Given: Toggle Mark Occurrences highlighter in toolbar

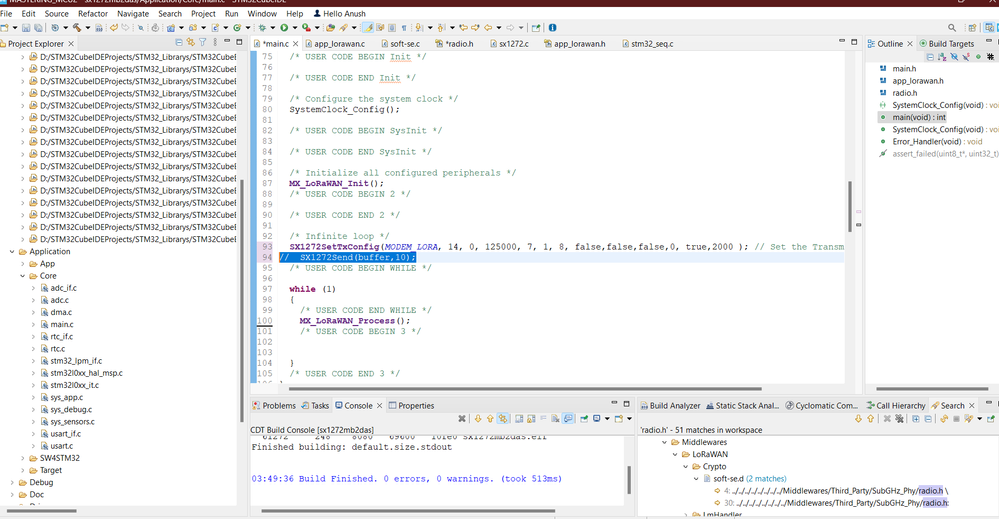Looking at the screenshot, I should tap(368, 28).
